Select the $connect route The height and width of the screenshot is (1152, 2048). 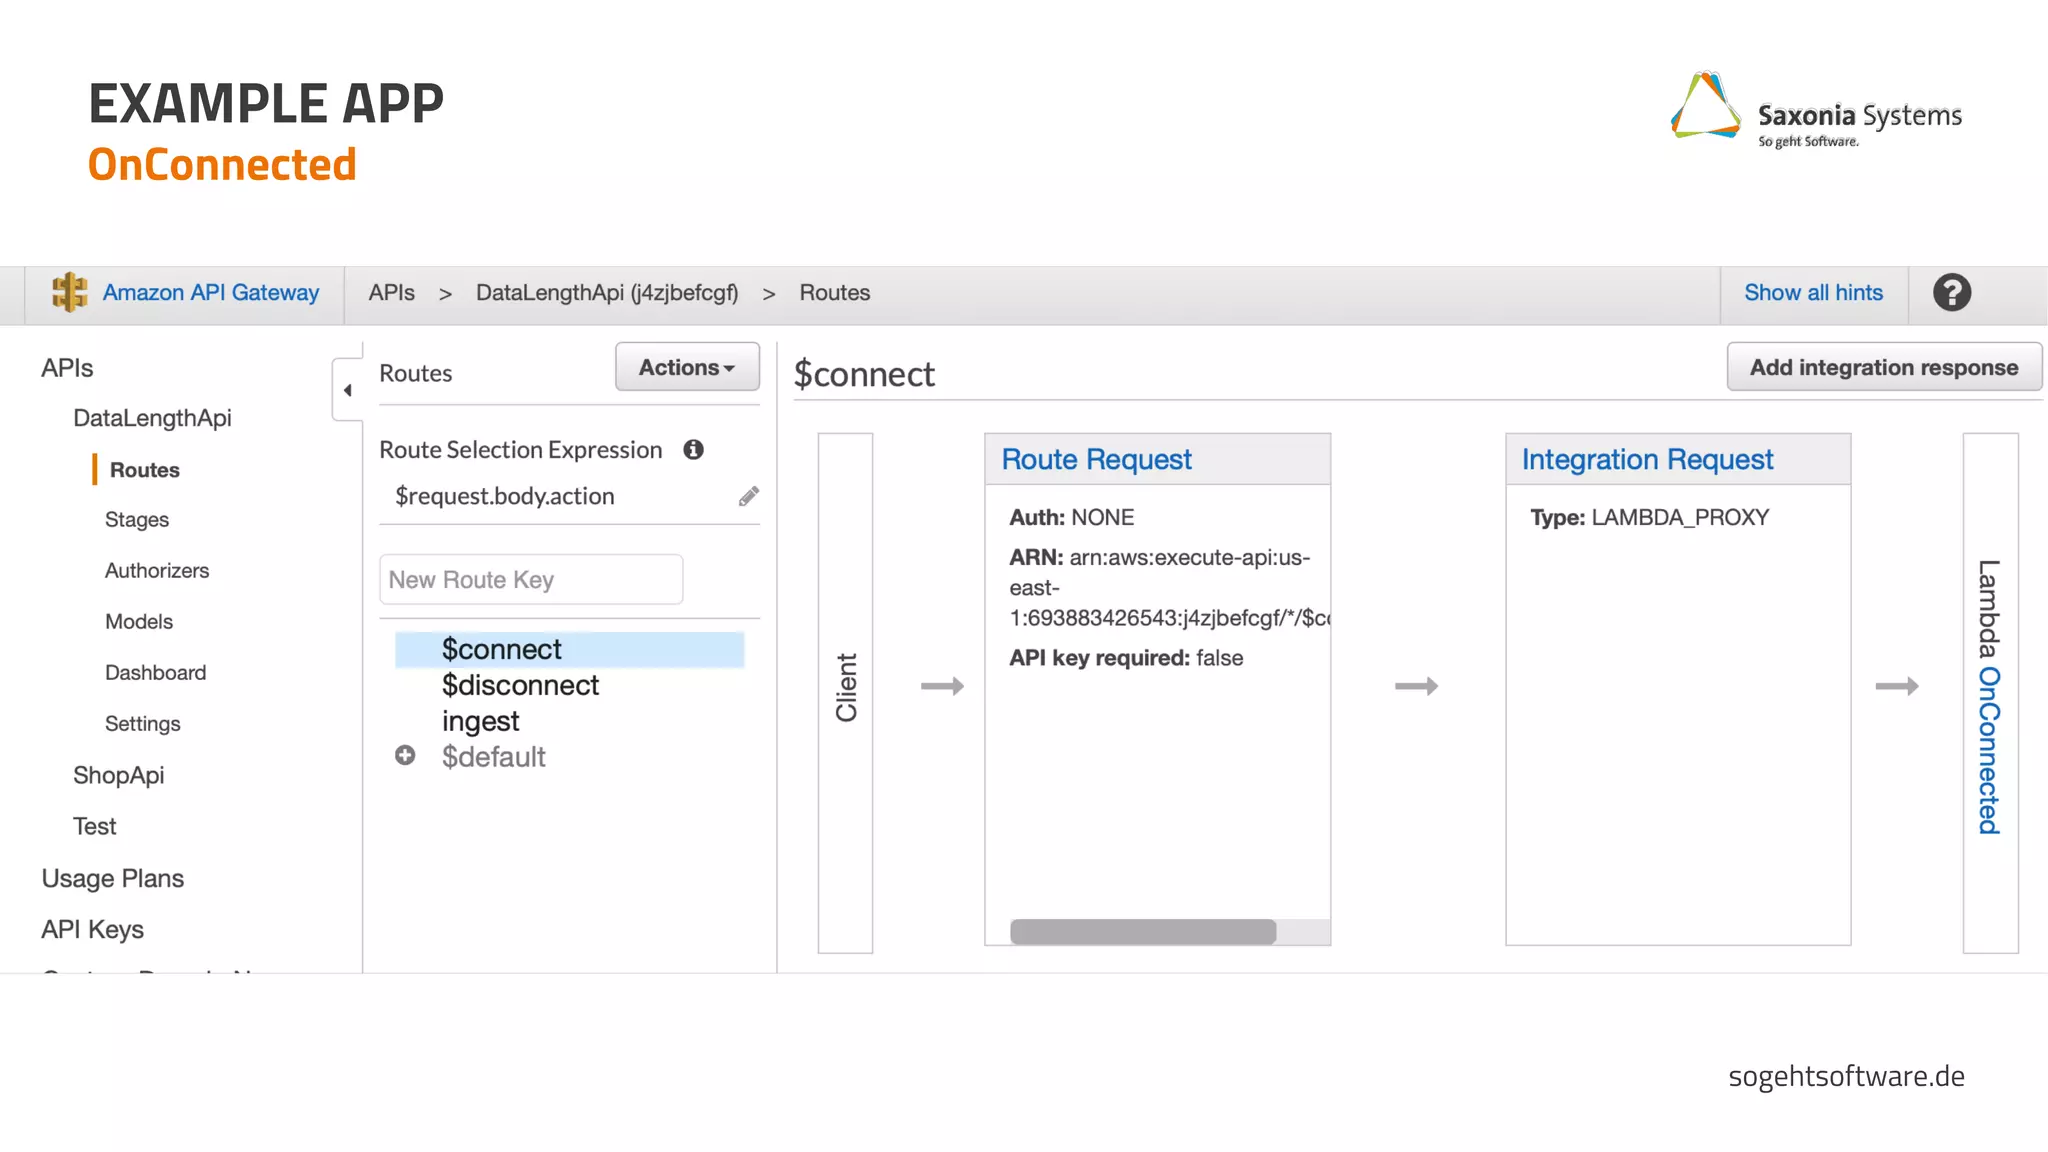click(x=569, y=649)
